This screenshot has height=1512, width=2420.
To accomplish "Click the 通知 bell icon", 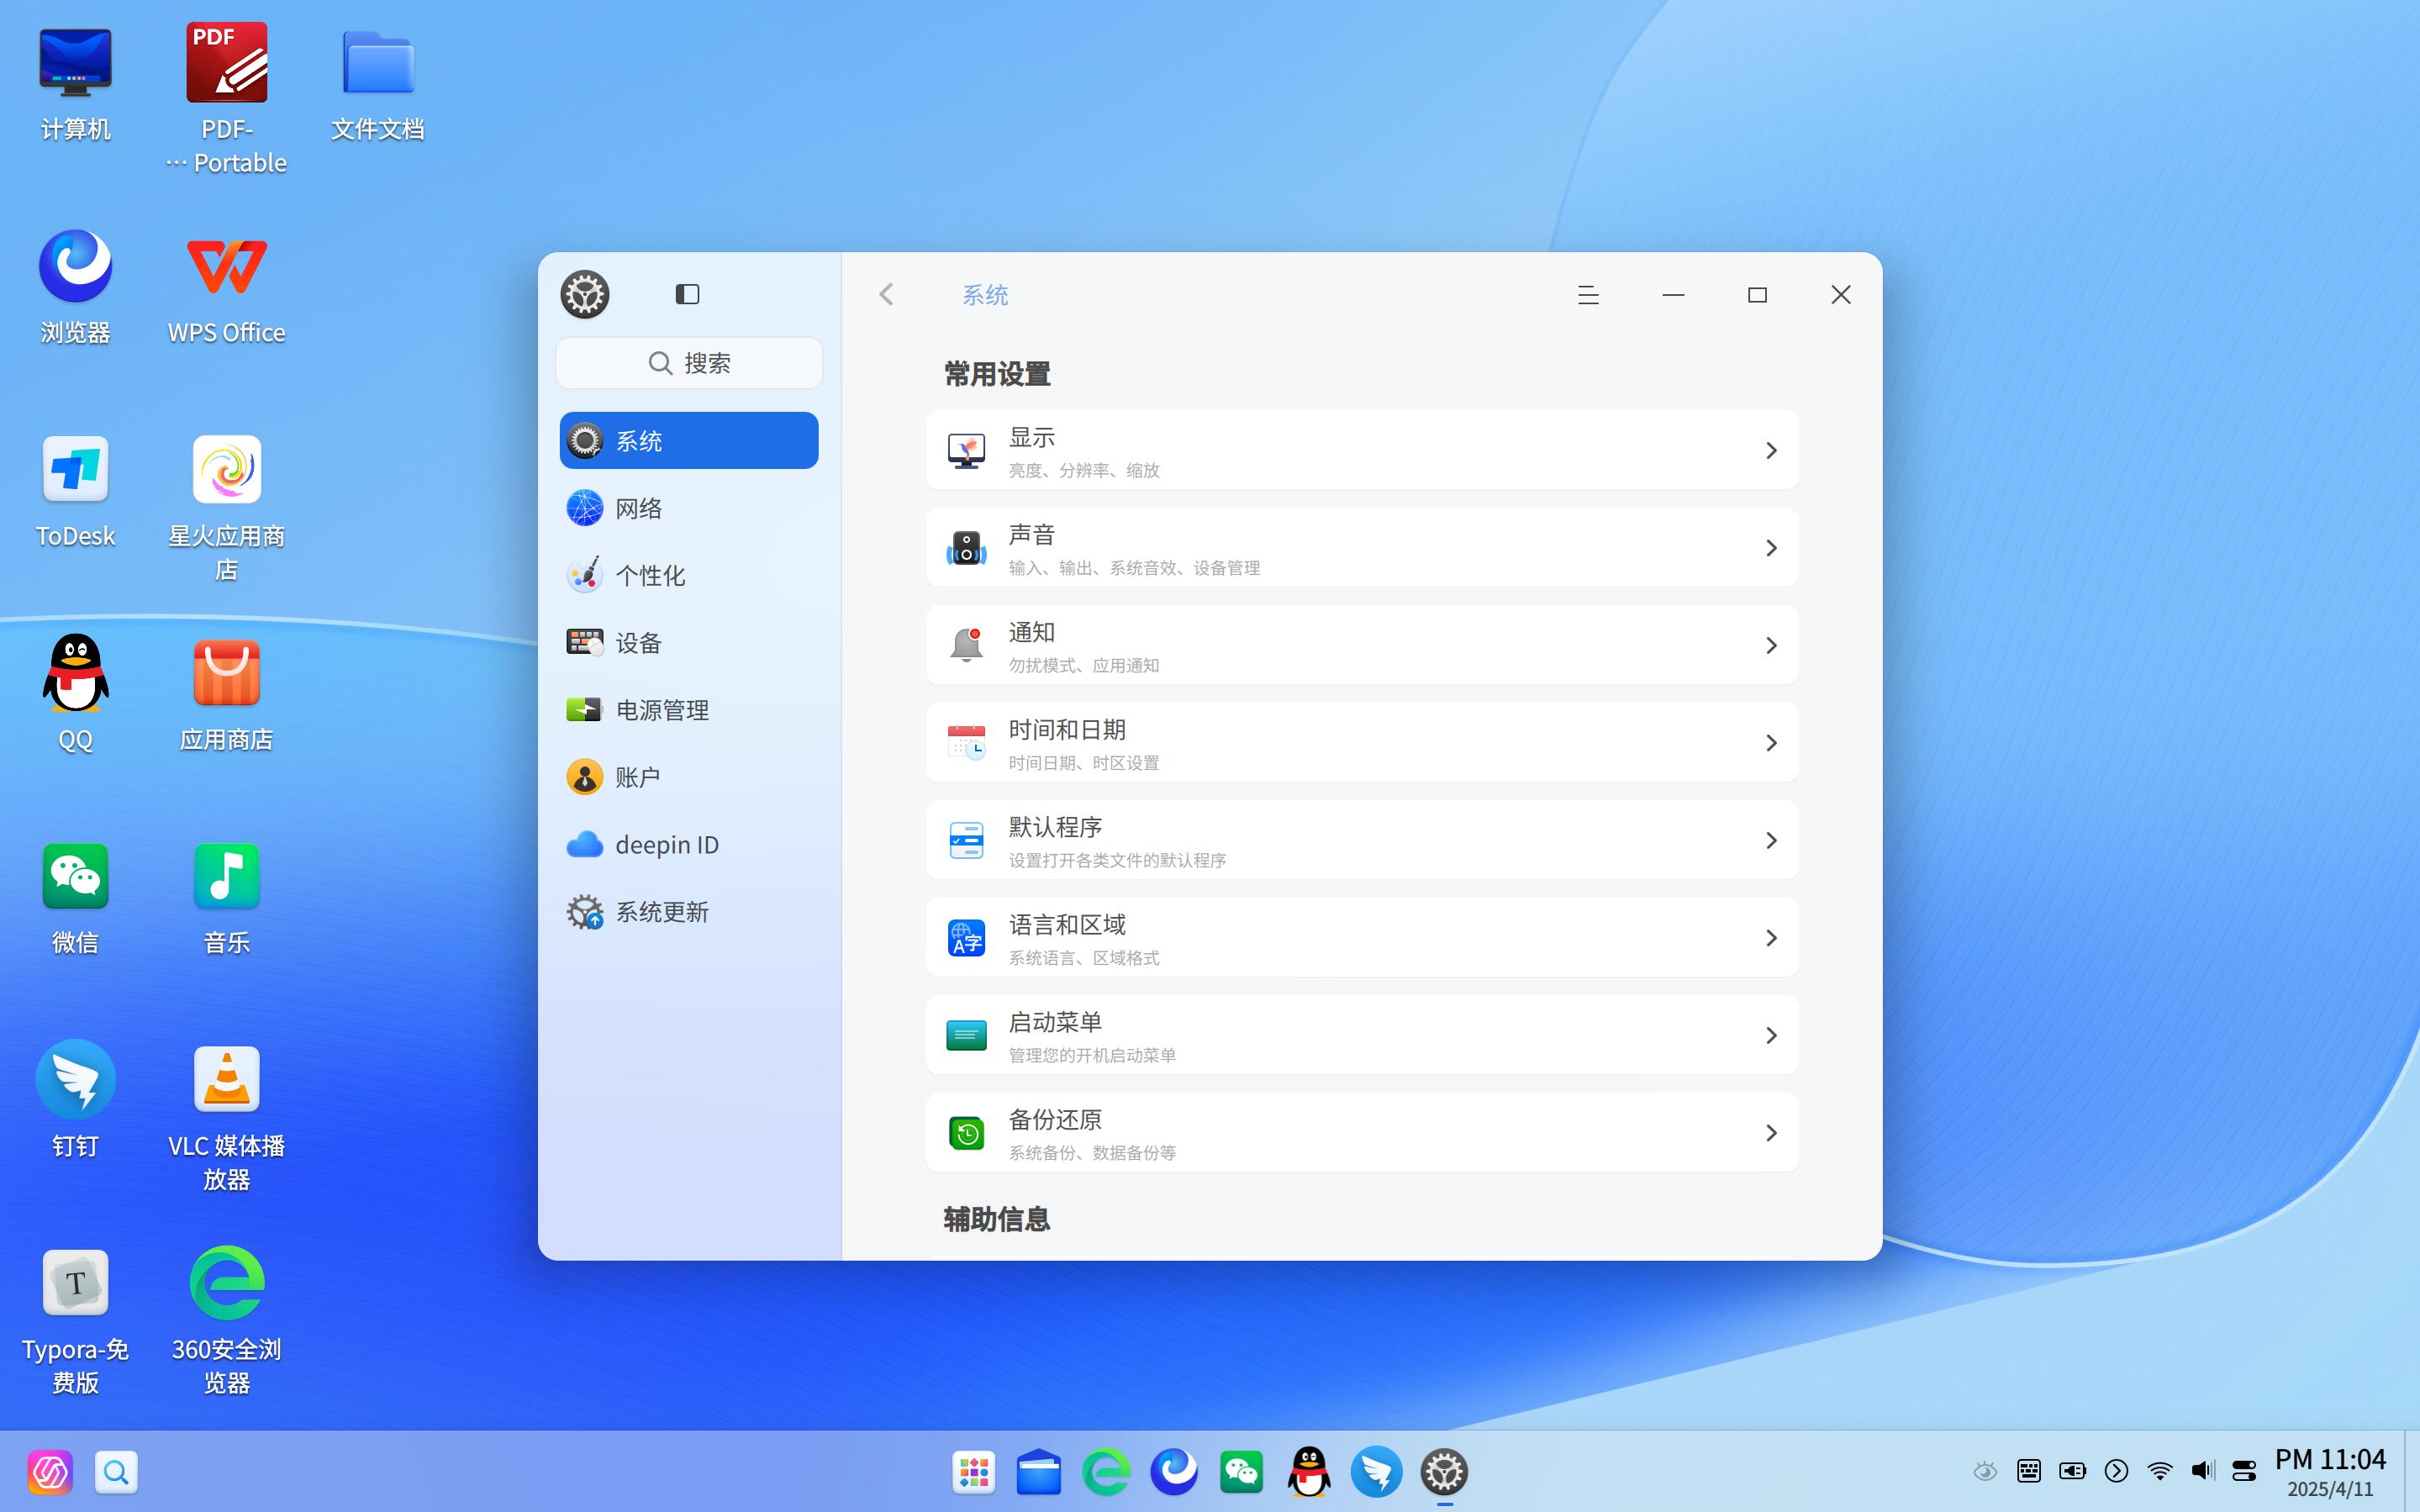I will (966, 645).
